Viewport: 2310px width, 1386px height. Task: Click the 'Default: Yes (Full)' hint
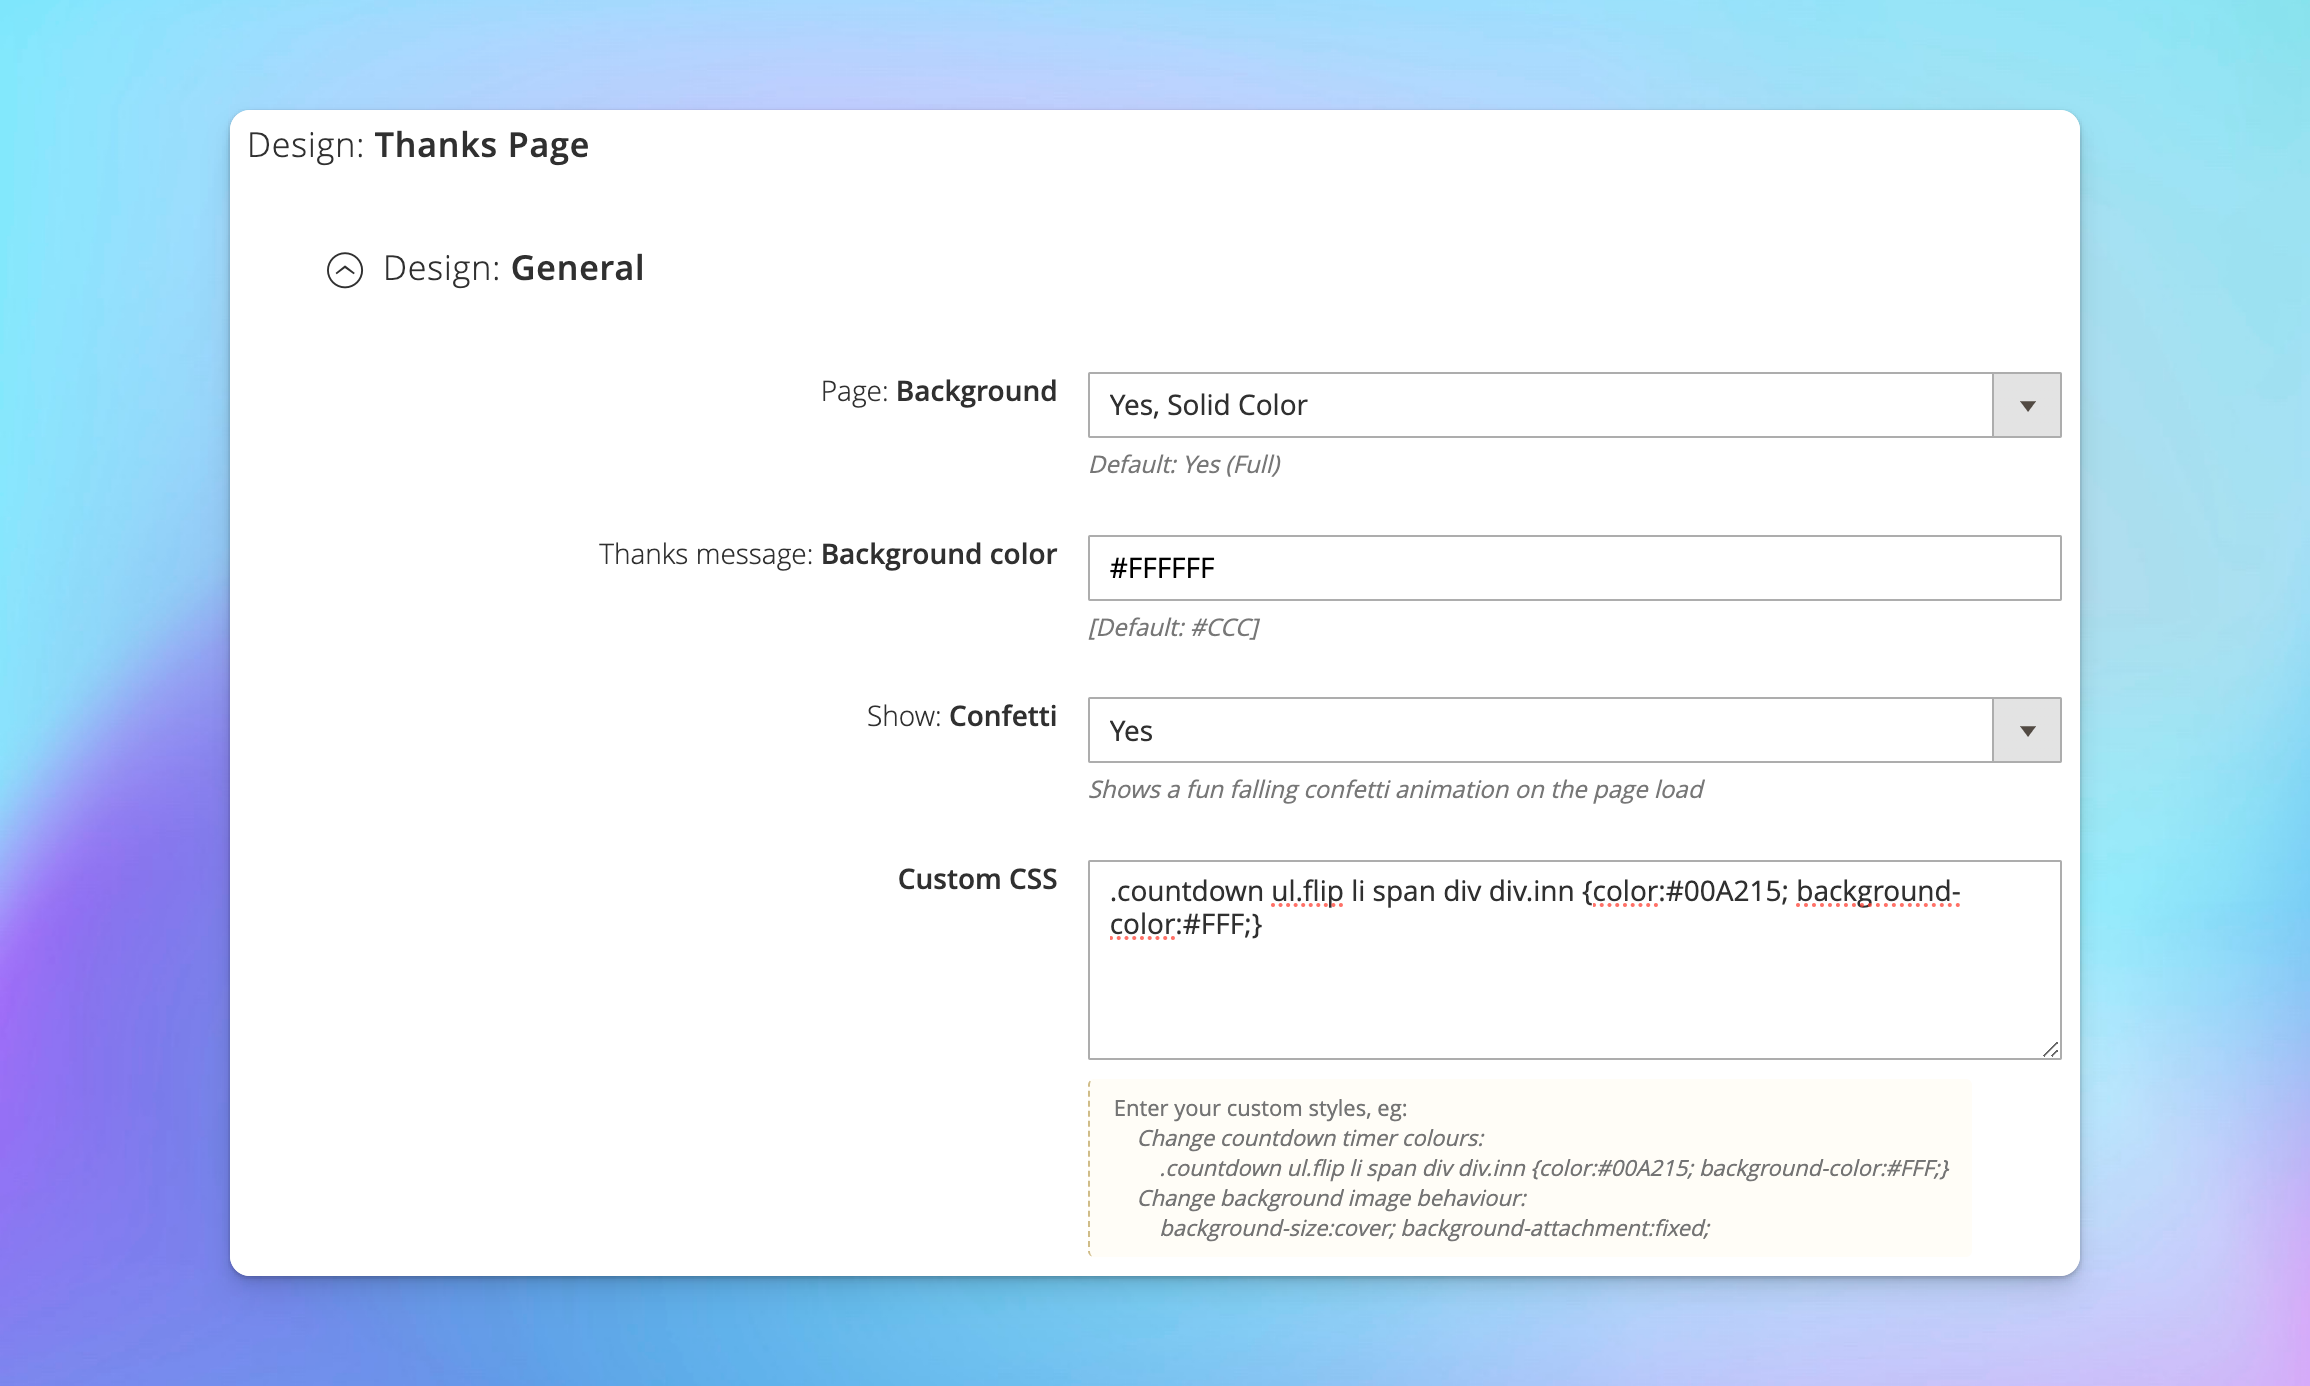[x=1184, y=464]
